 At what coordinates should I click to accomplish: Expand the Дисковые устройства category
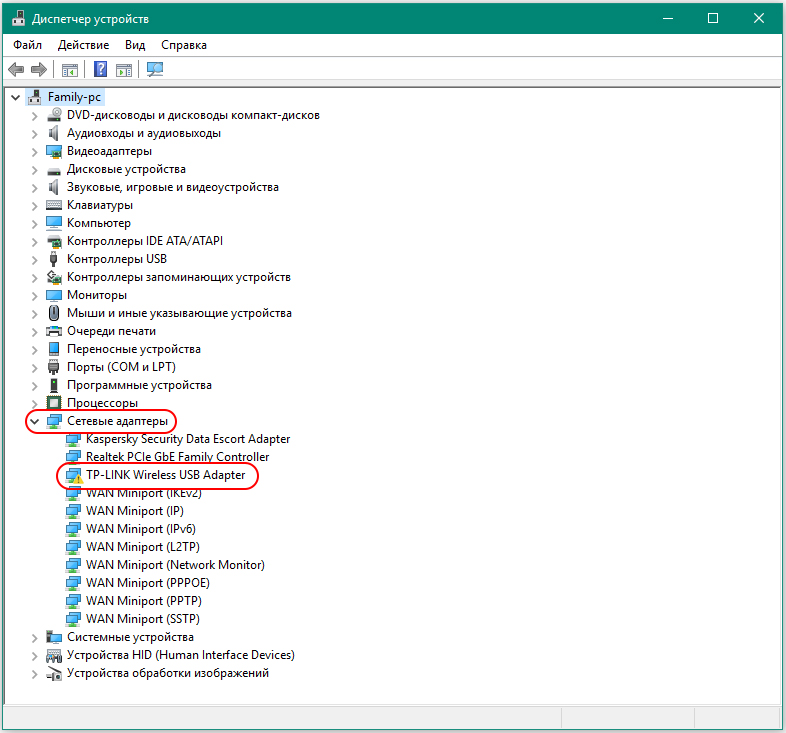click(34, 169)
